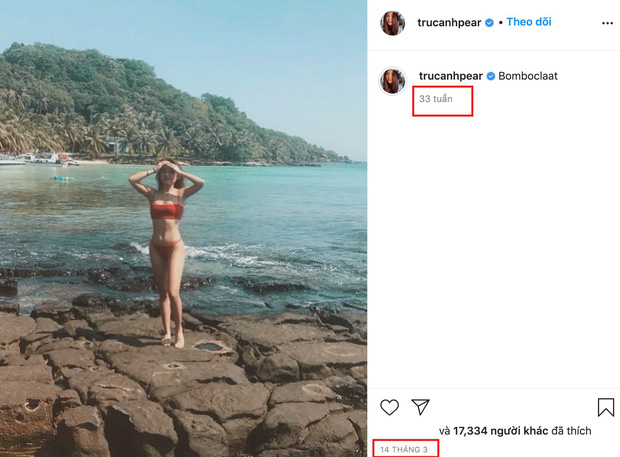This screenshot has width=620, height=457.
Task: Share the post via paper plane icon
Action: pyautogui.click(x=421, y=407)
